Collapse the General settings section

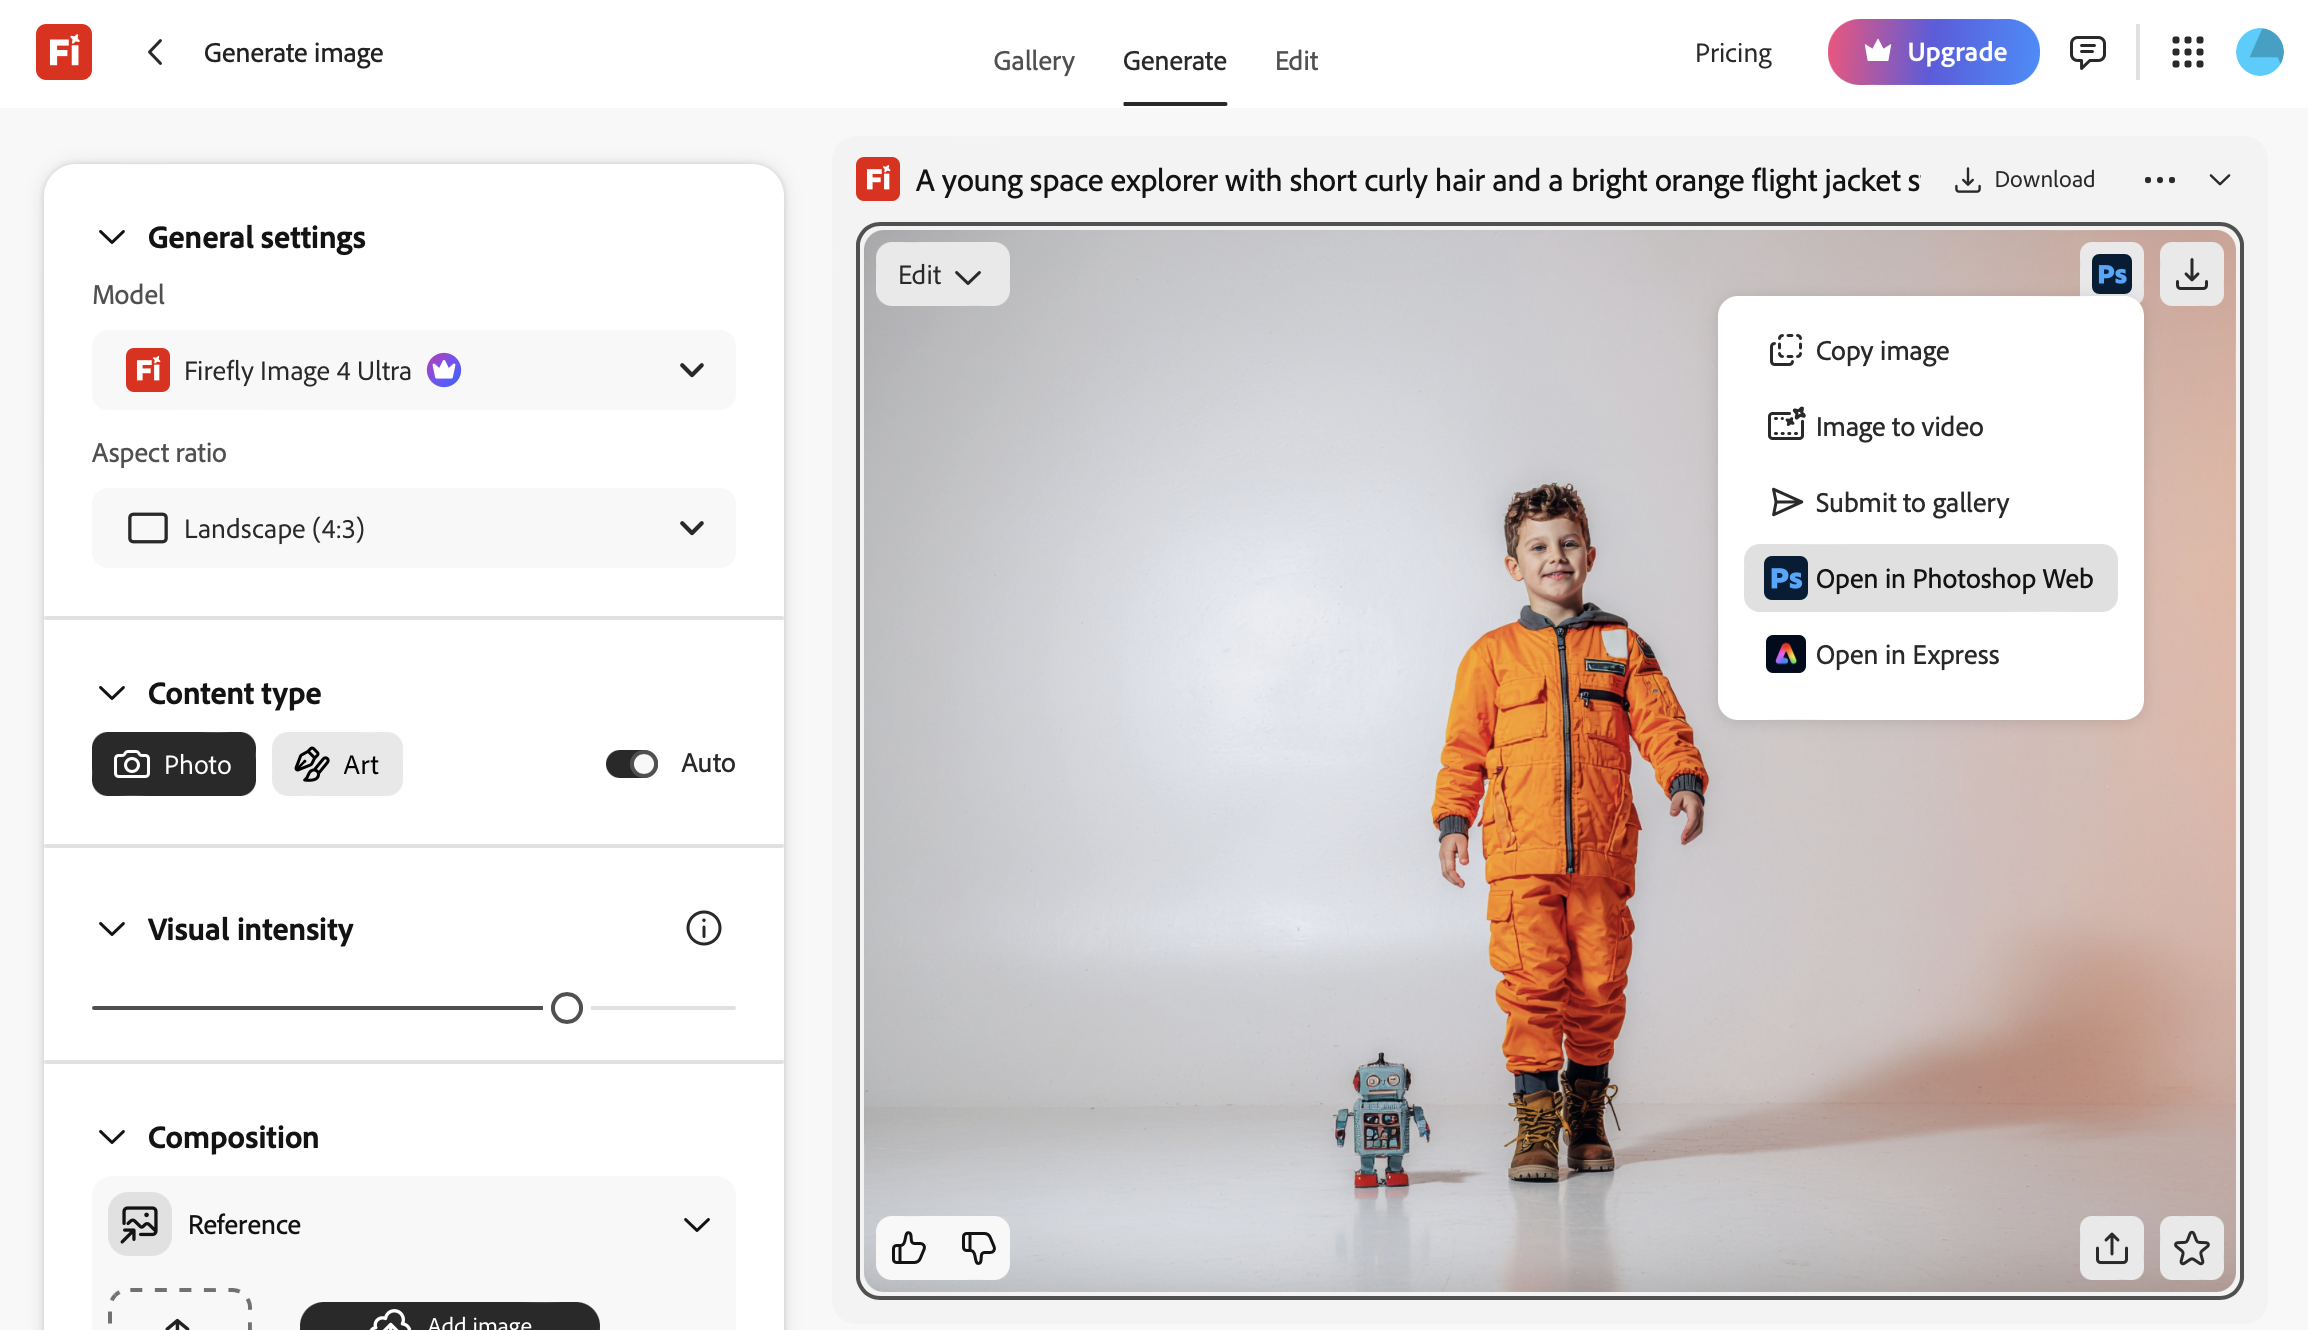[x=112, y=237]
